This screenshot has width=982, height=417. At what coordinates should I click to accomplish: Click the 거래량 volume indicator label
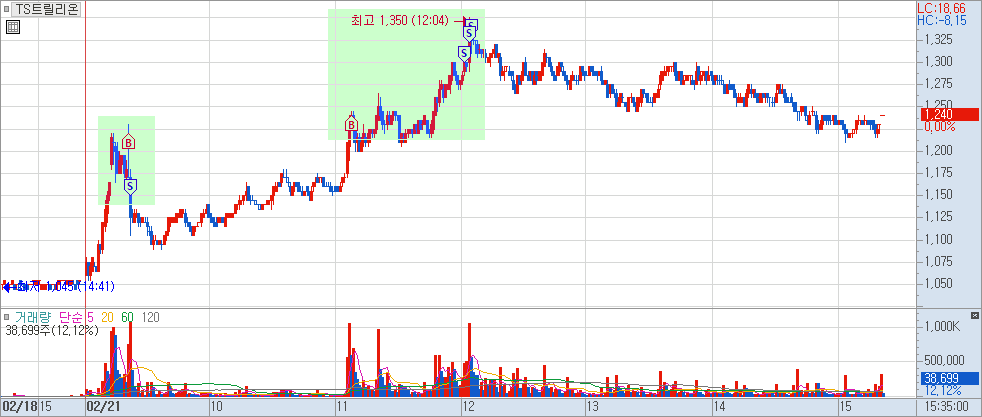(x=32, y=317)
